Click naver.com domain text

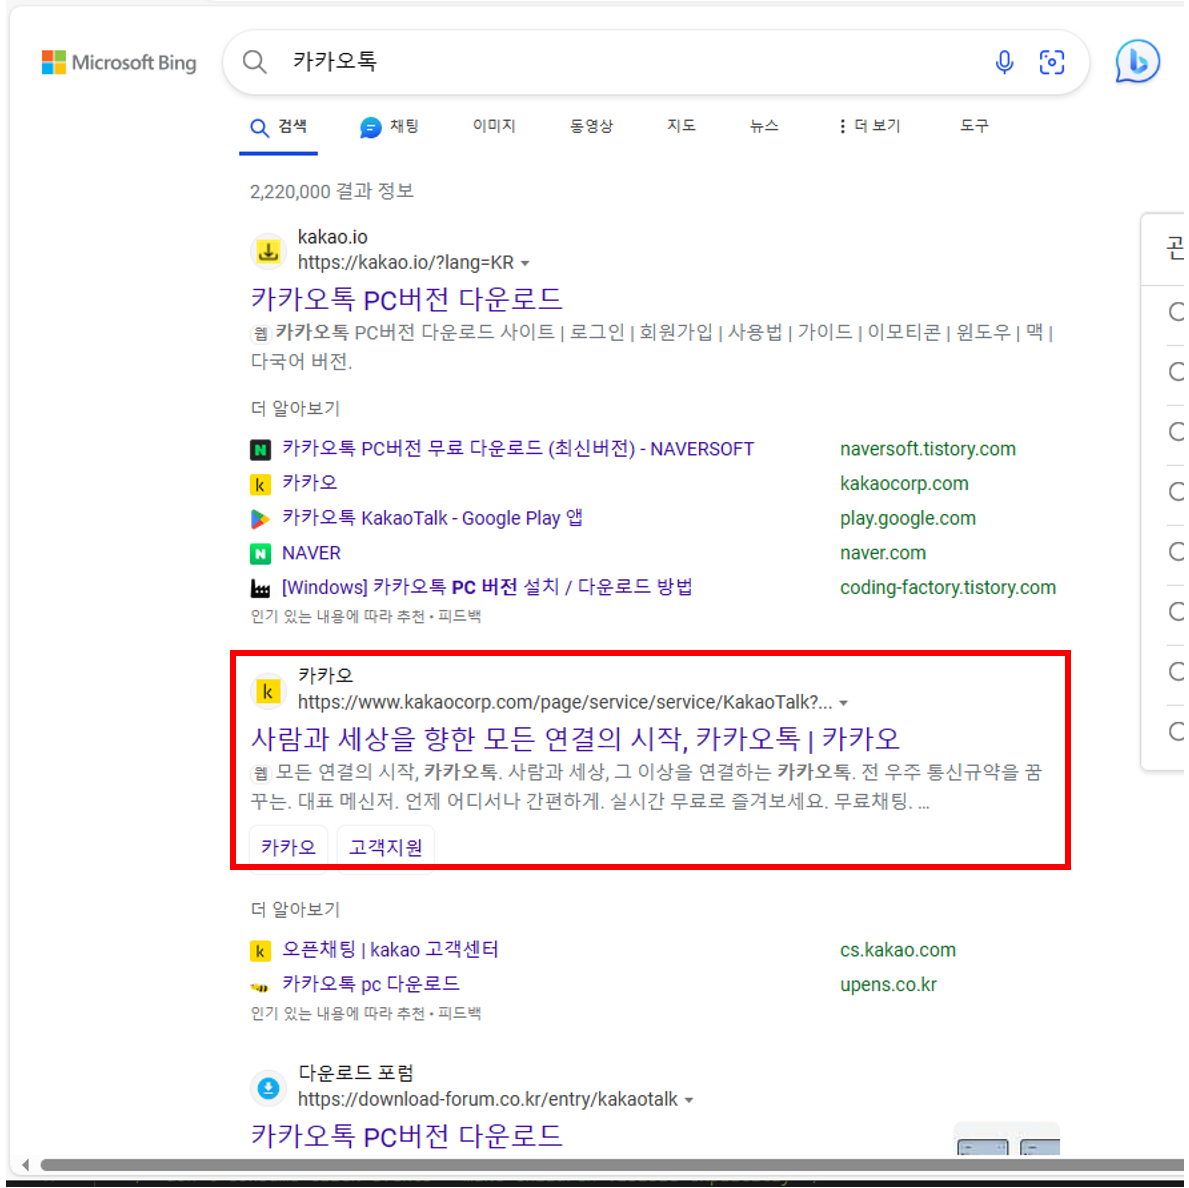tap(883, 553)
